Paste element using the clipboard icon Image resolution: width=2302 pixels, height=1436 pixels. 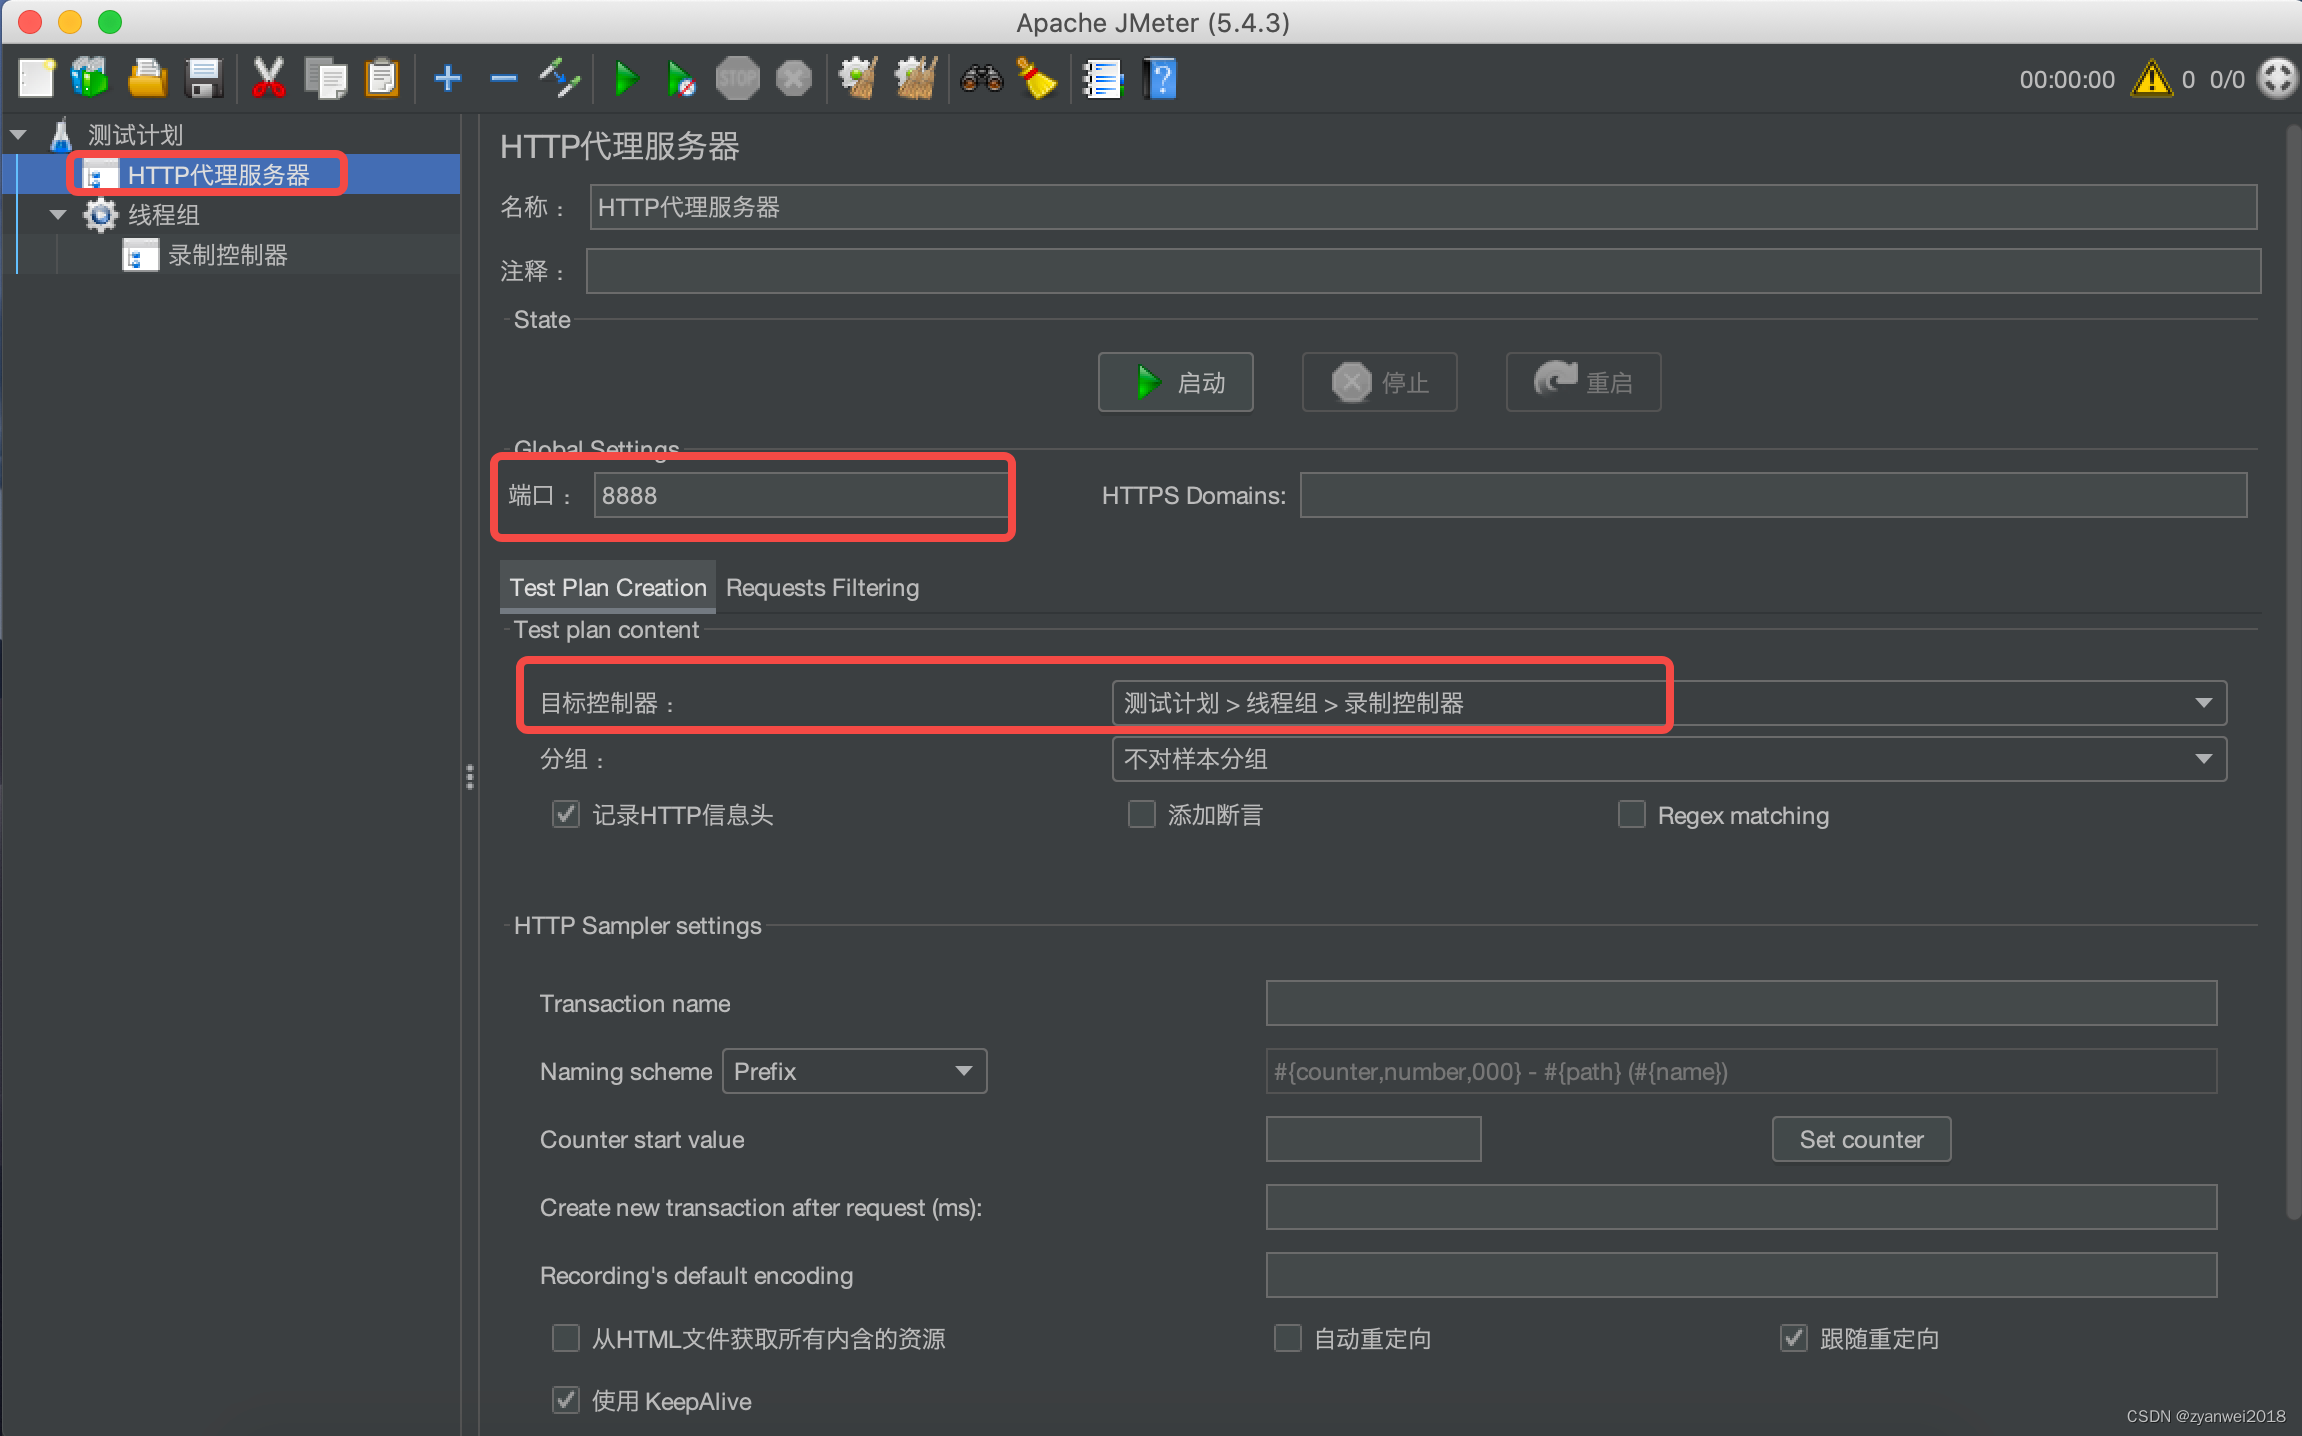(x=382, y=78)
